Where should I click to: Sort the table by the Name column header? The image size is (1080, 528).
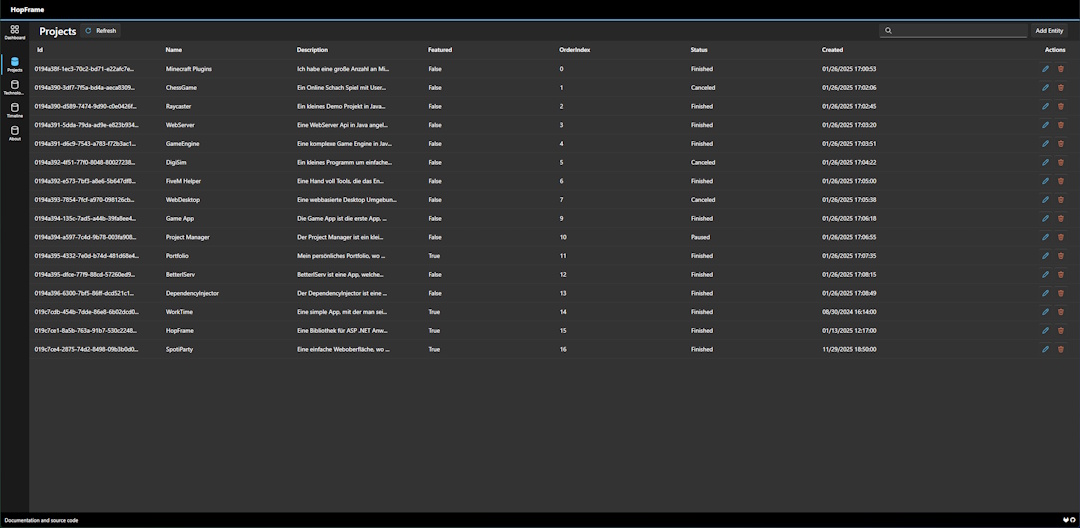174,50
